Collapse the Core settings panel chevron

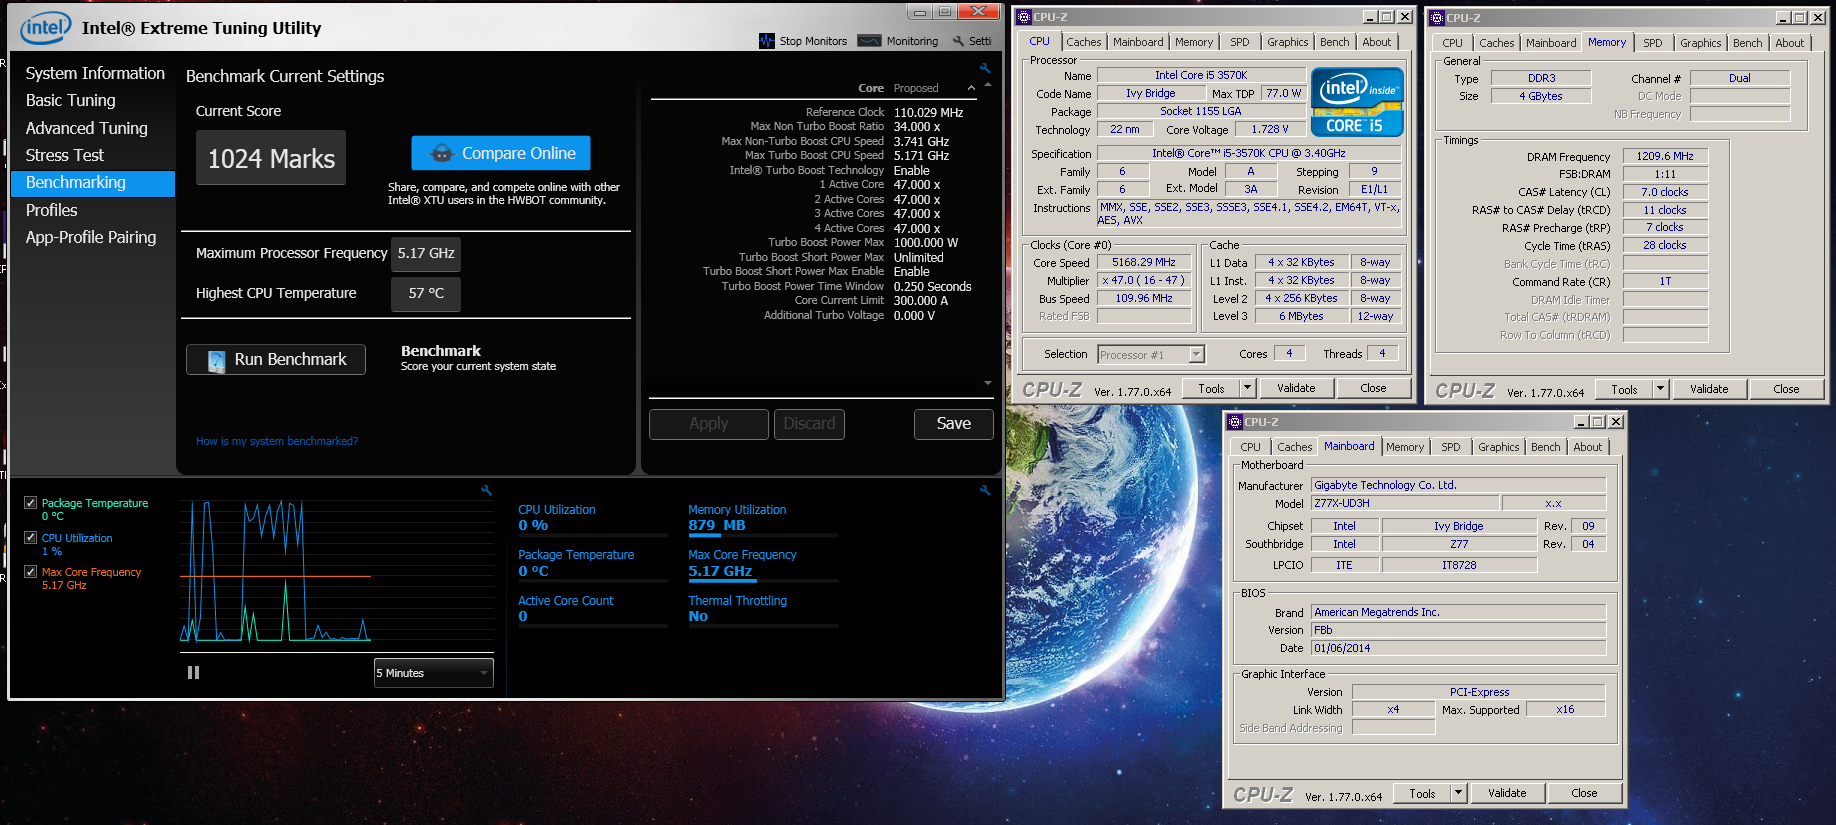click(971, 88)
